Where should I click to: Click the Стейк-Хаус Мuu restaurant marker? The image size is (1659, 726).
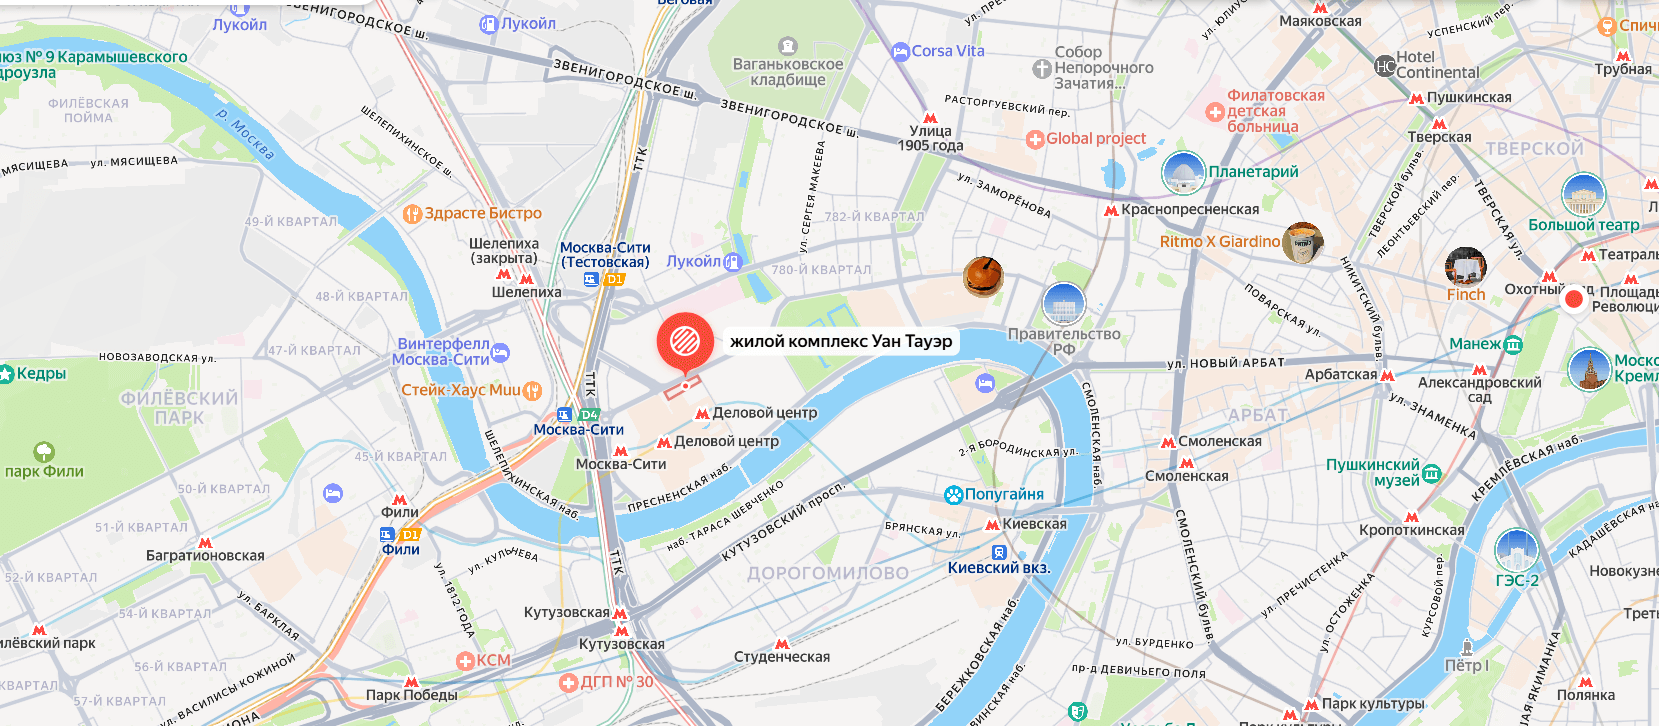(x=532, y=390)
